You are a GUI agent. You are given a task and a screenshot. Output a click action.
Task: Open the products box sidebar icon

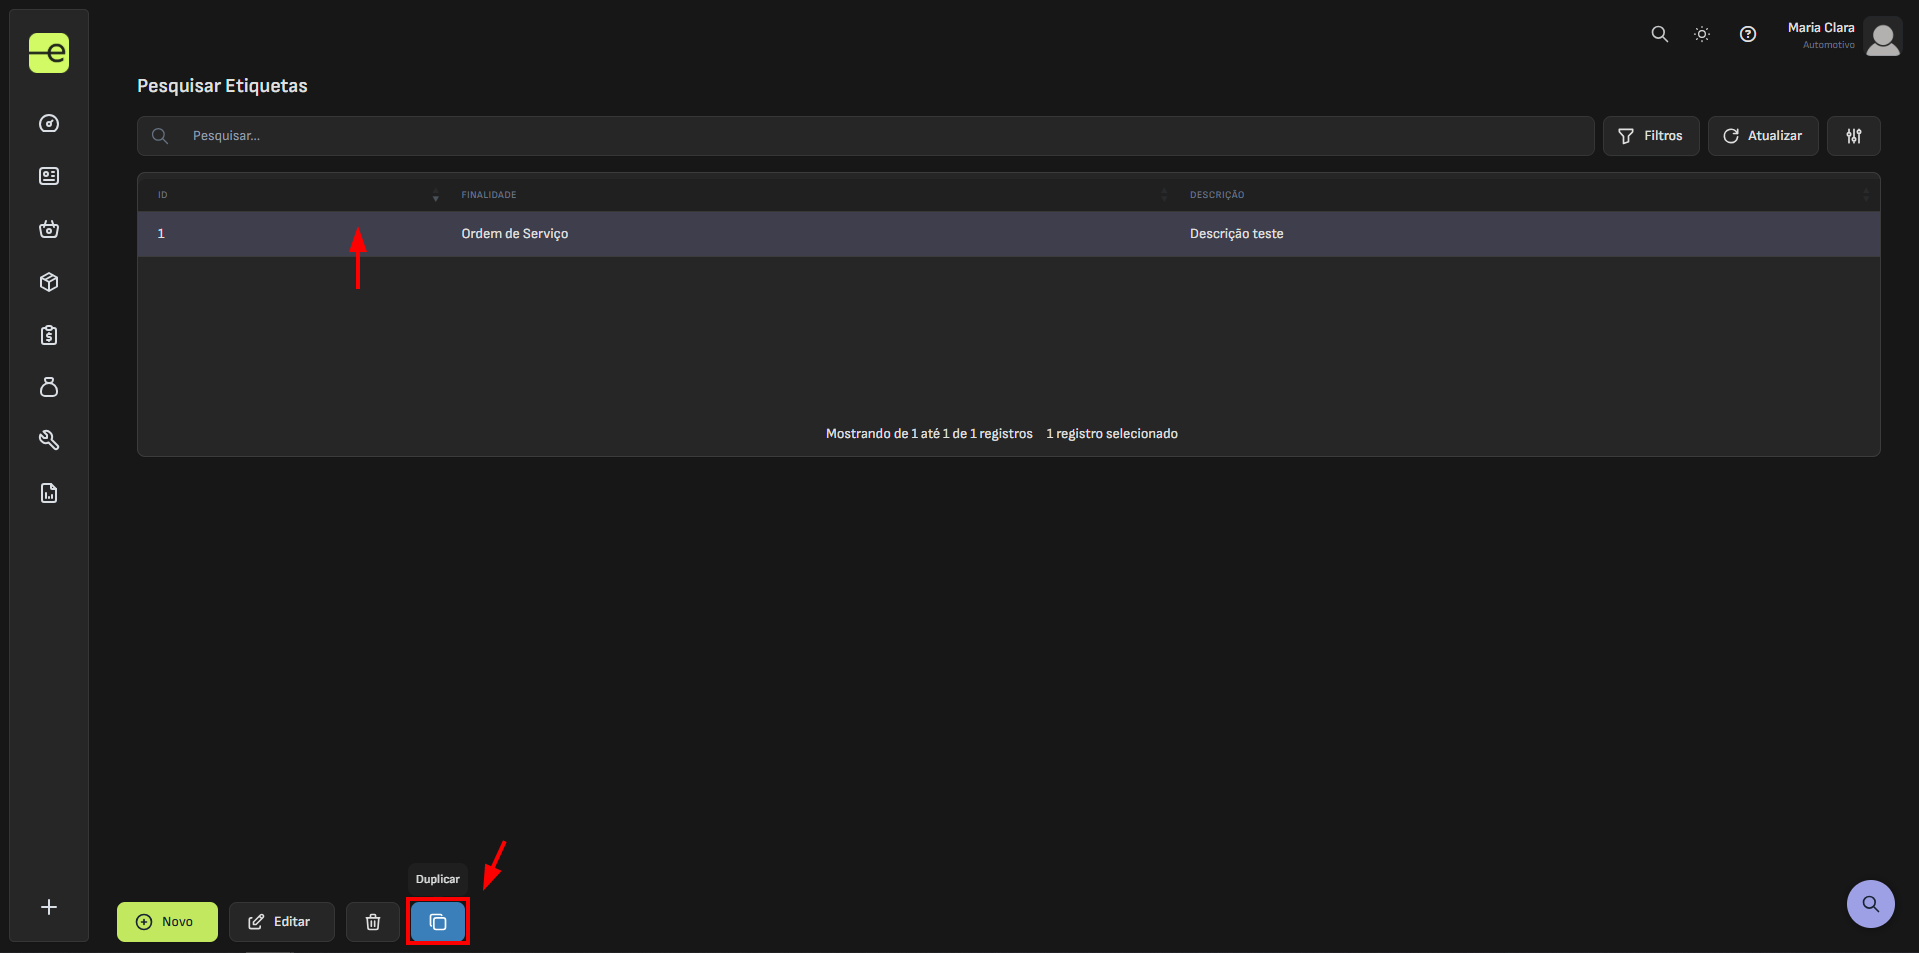pos(49,282)
